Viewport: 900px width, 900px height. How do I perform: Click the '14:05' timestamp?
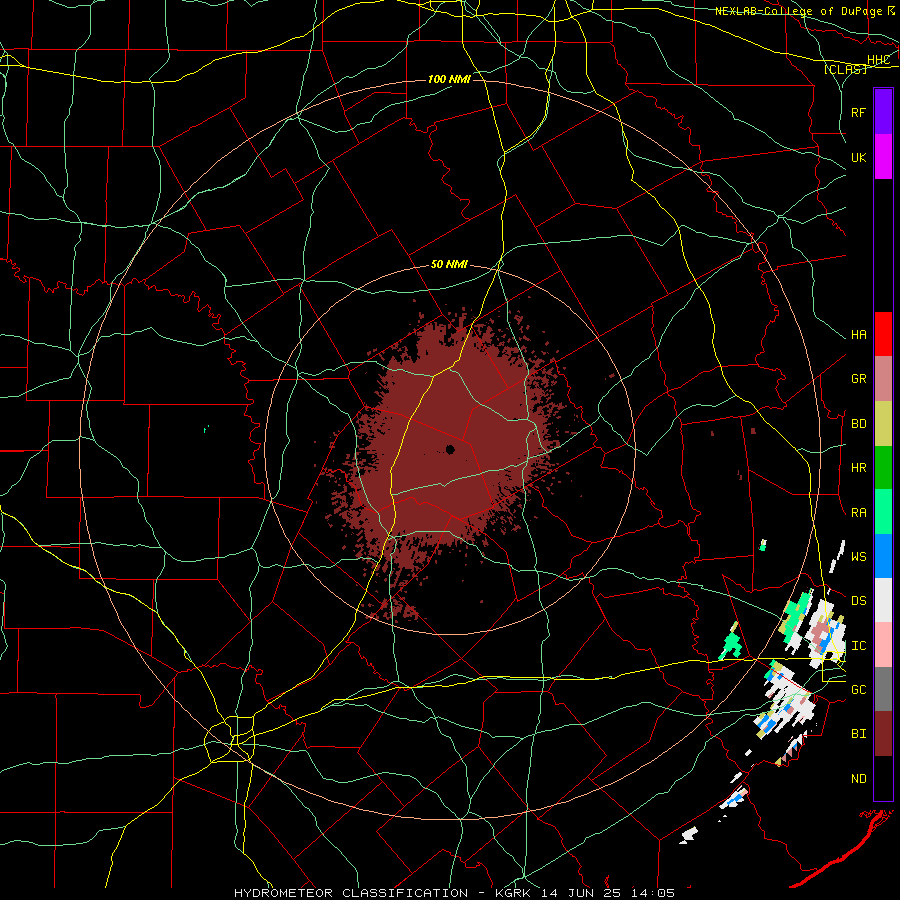pos(651,893)
